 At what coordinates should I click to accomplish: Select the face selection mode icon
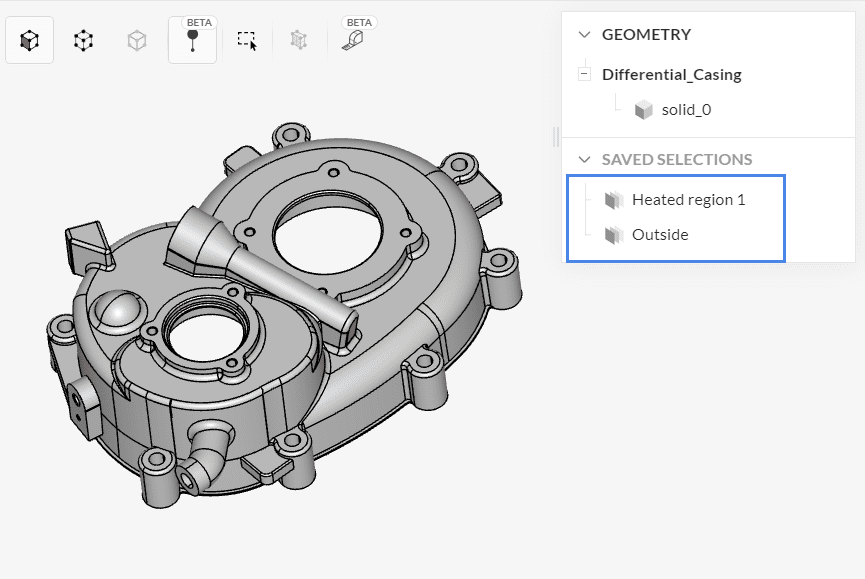(30, 41)
